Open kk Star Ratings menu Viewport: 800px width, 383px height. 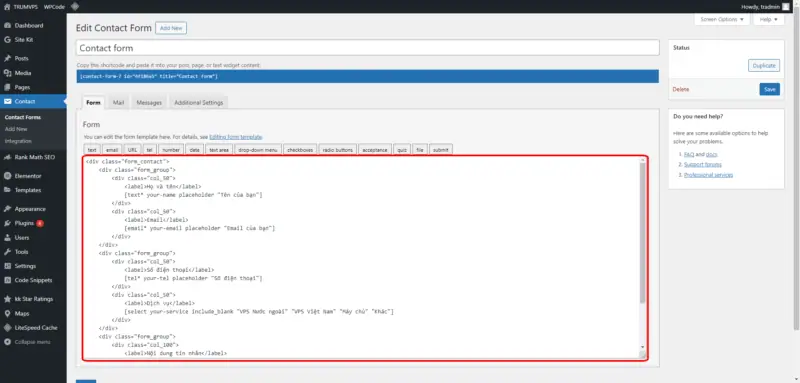tap(33, 299)
